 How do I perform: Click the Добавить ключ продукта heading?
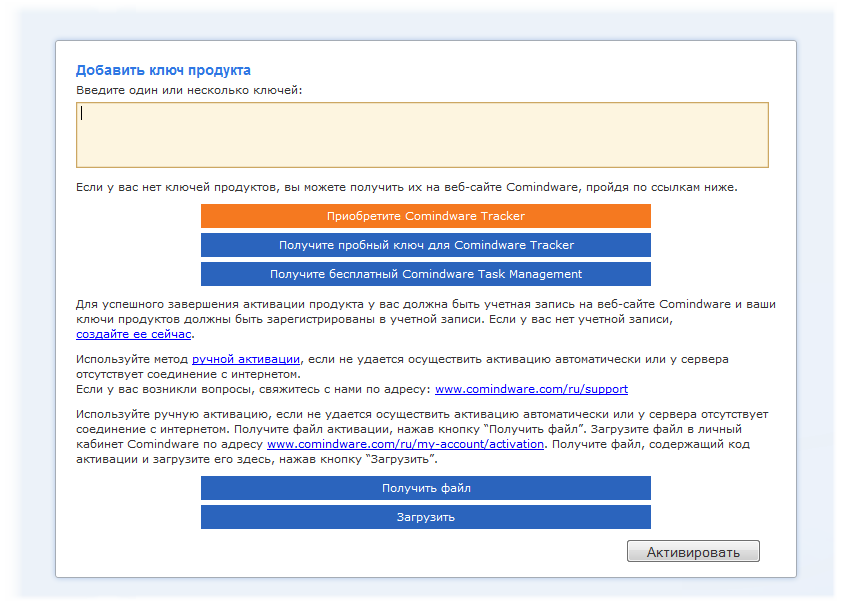tap(163, 70)
